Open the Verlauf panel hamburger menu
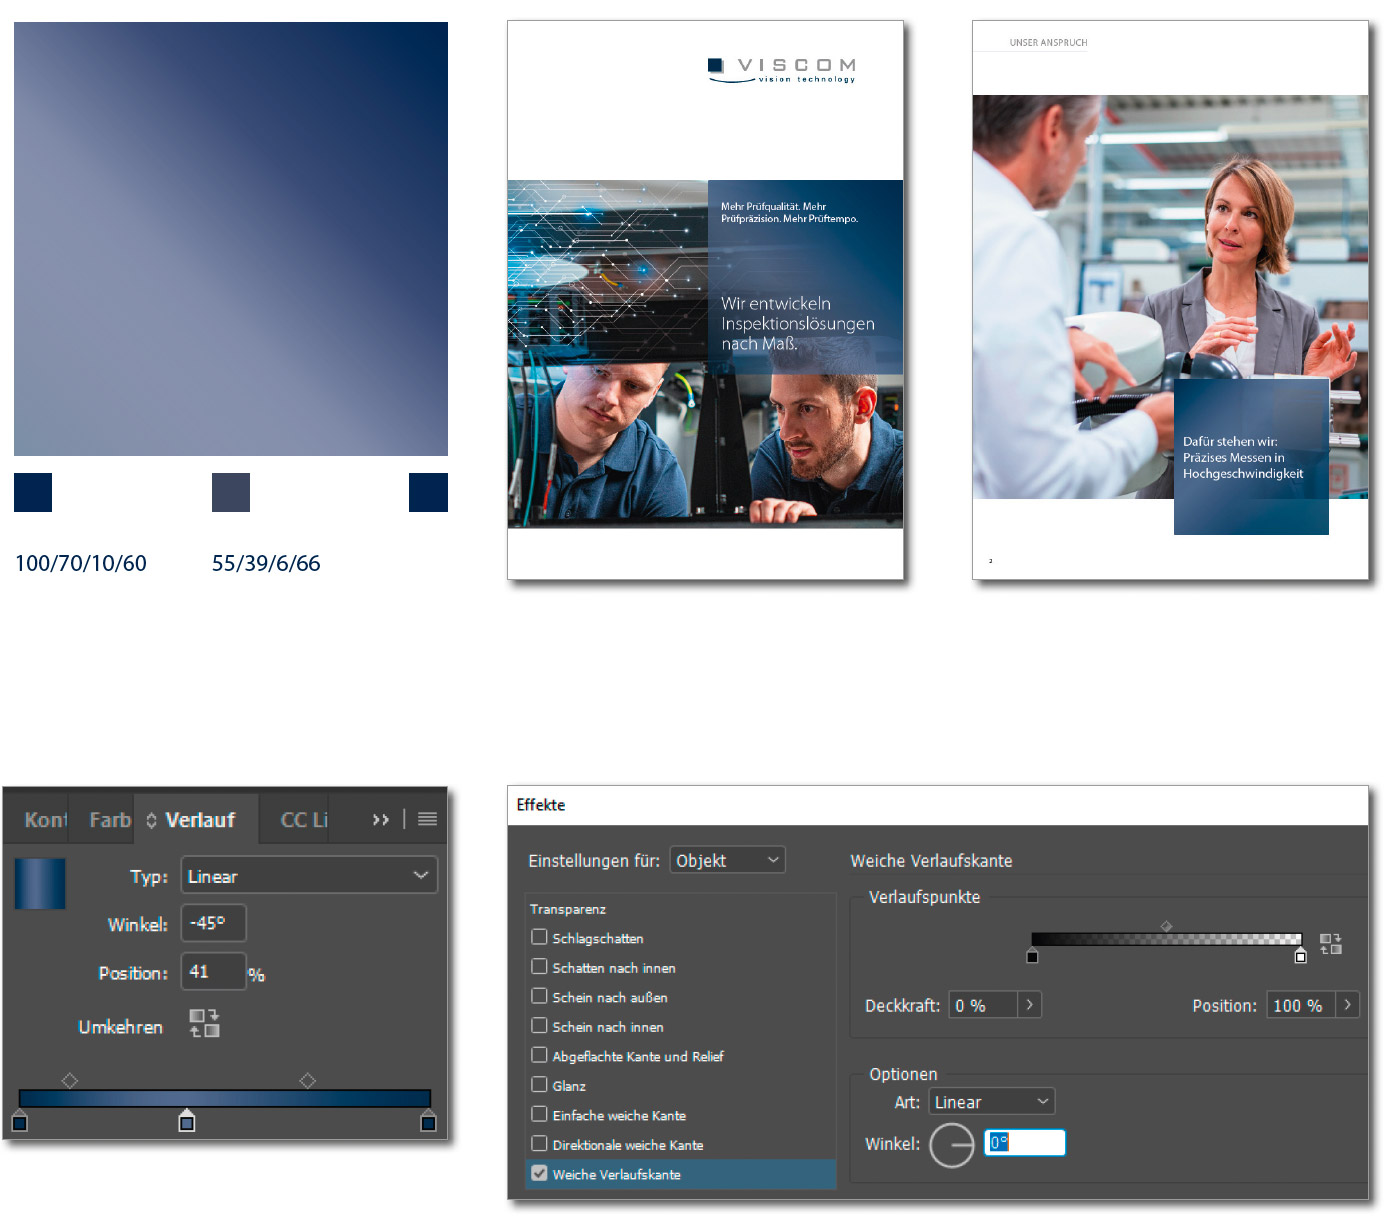The height and width of the screenshot is (1229, 1391). point(427,819)
